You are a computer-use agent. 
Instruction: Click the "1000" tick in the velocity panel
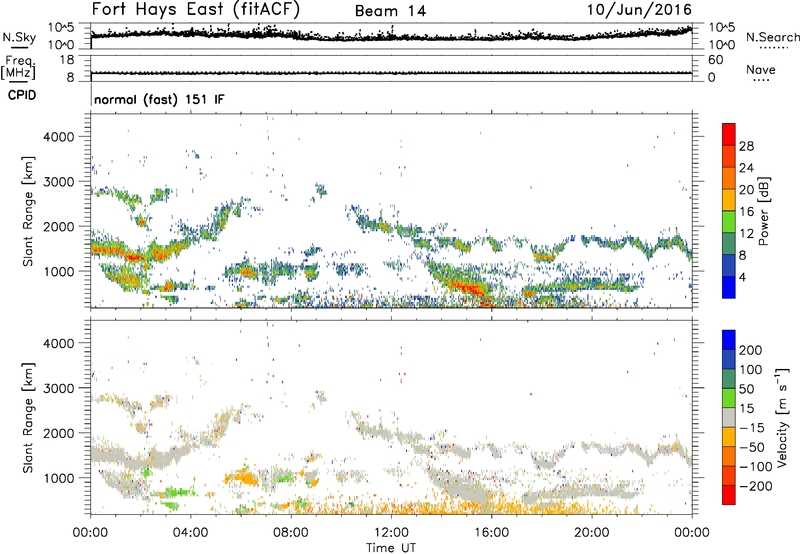click(58, 478)
